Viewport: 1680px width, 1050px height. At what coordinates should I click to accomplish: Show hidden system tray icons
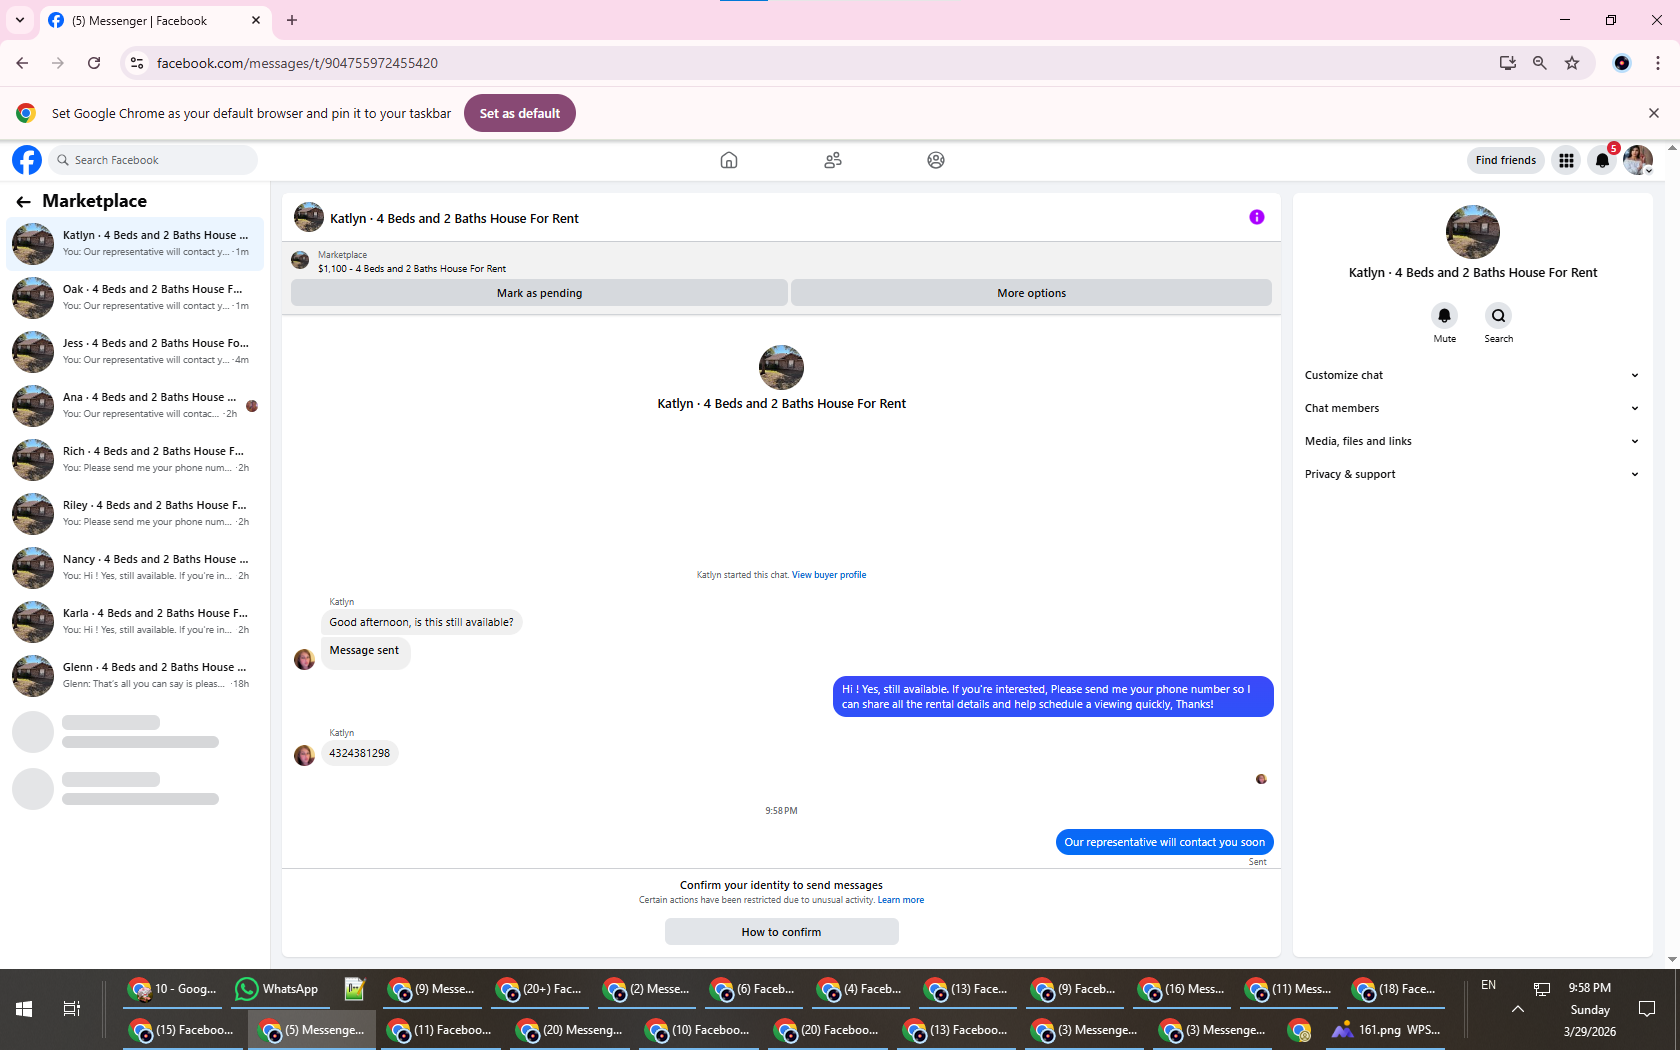click(x=1518, y=1009)
